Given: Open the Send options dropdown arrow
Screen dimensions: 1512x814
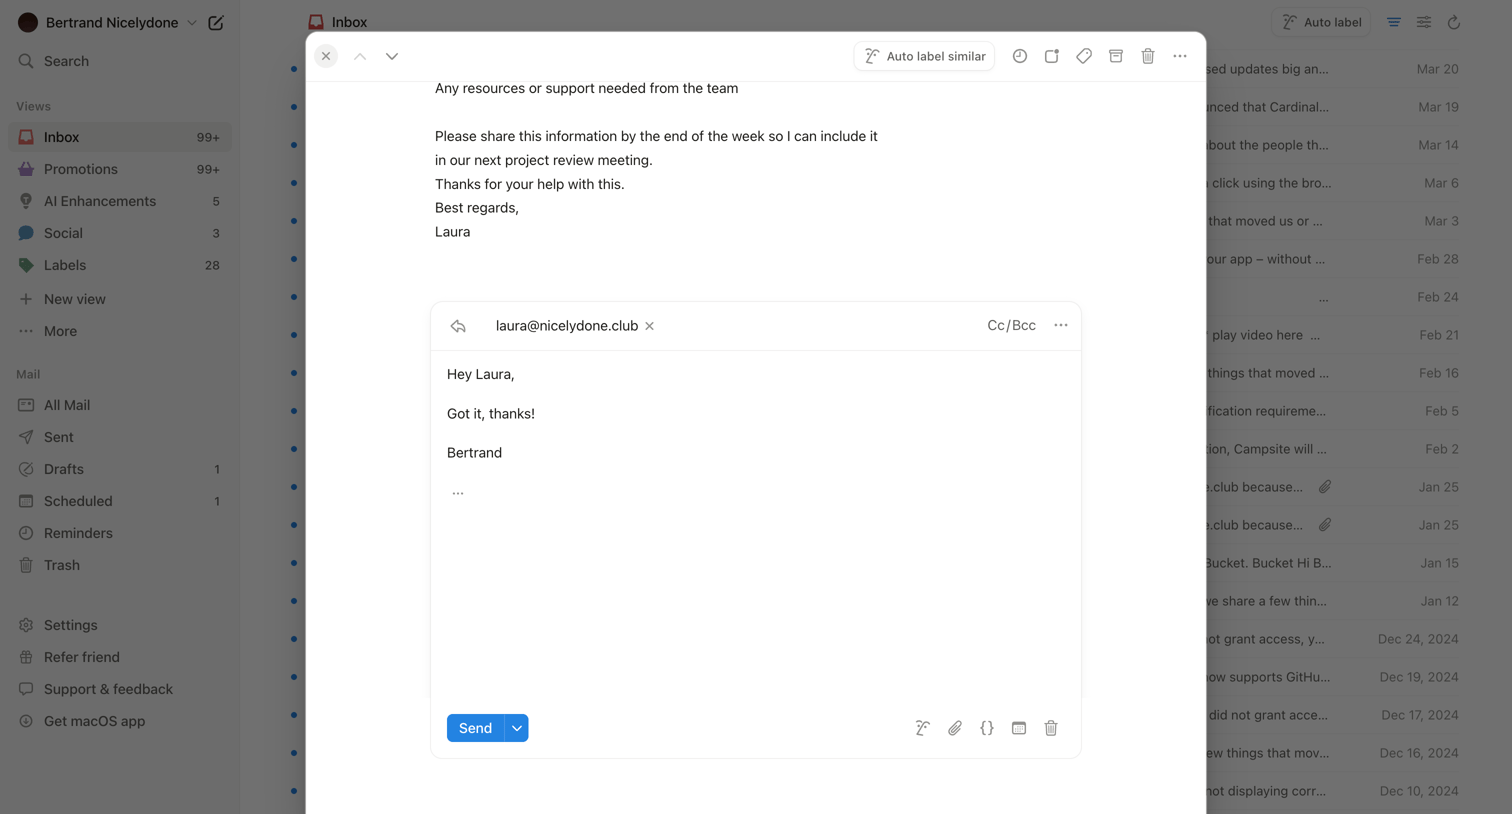Looking at the screenshot, I should [517, 728].
